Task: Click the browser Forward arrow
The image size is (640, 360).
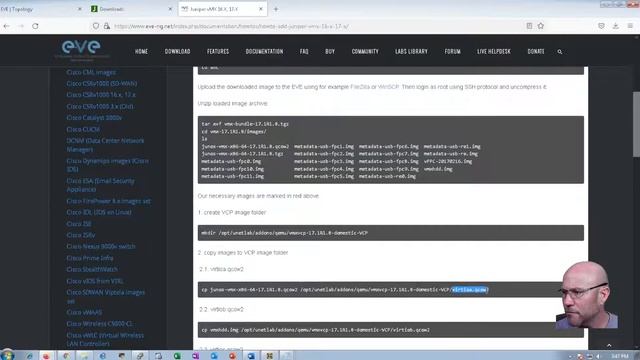Action: click(21, 26)
